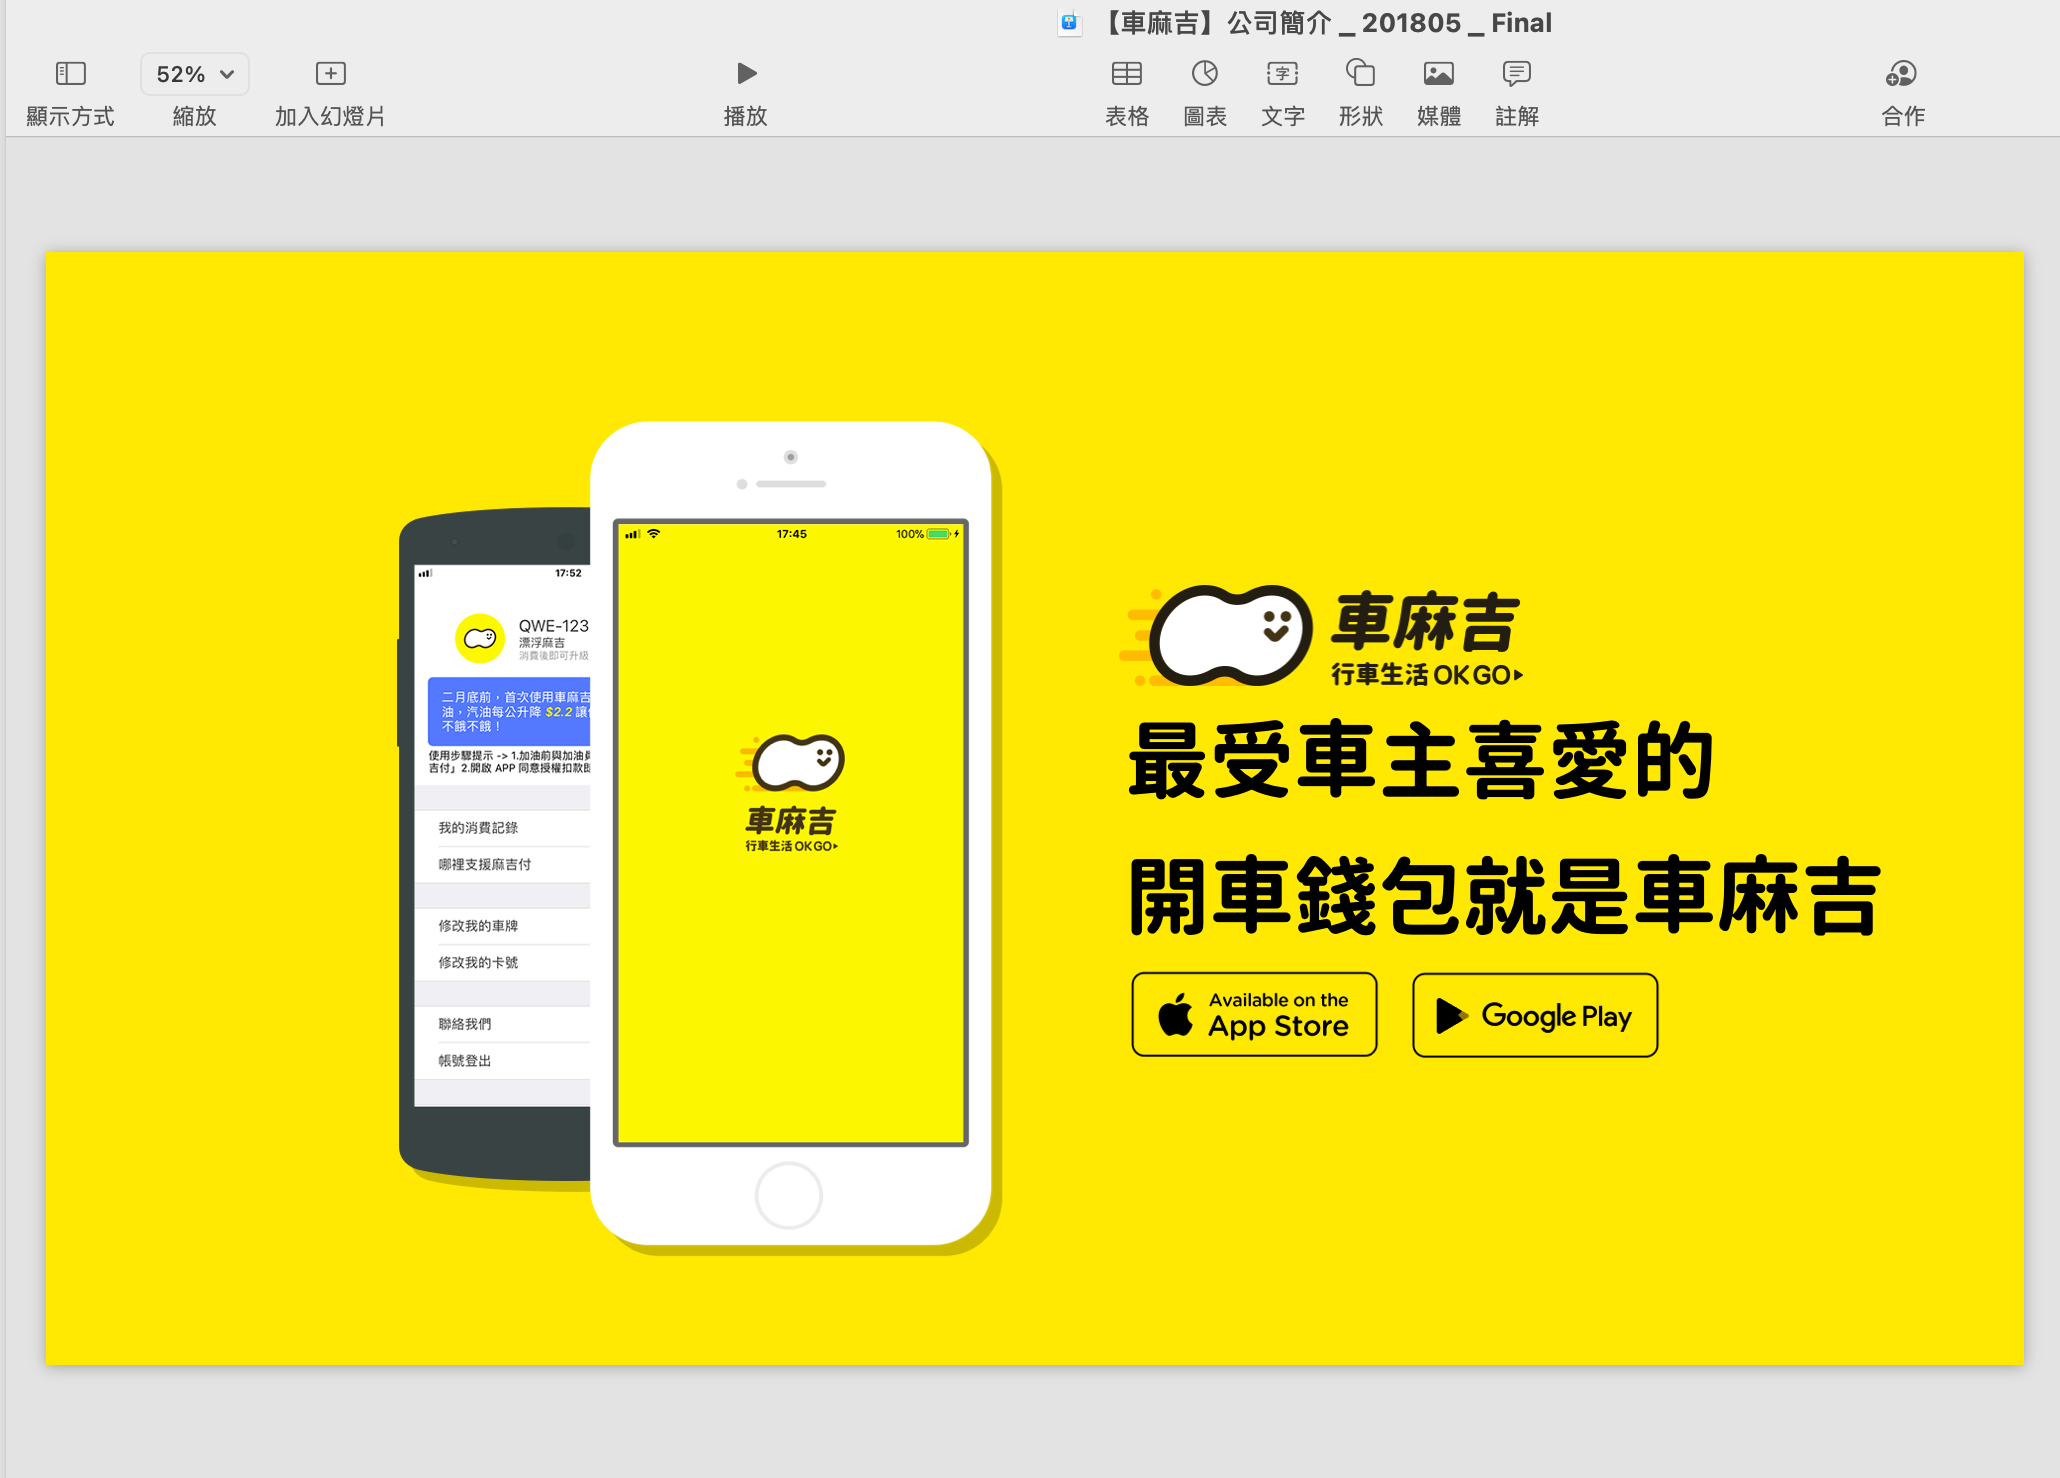
Task: Add a comment with 註解 icon
Action: click(x=1516, y=74)
